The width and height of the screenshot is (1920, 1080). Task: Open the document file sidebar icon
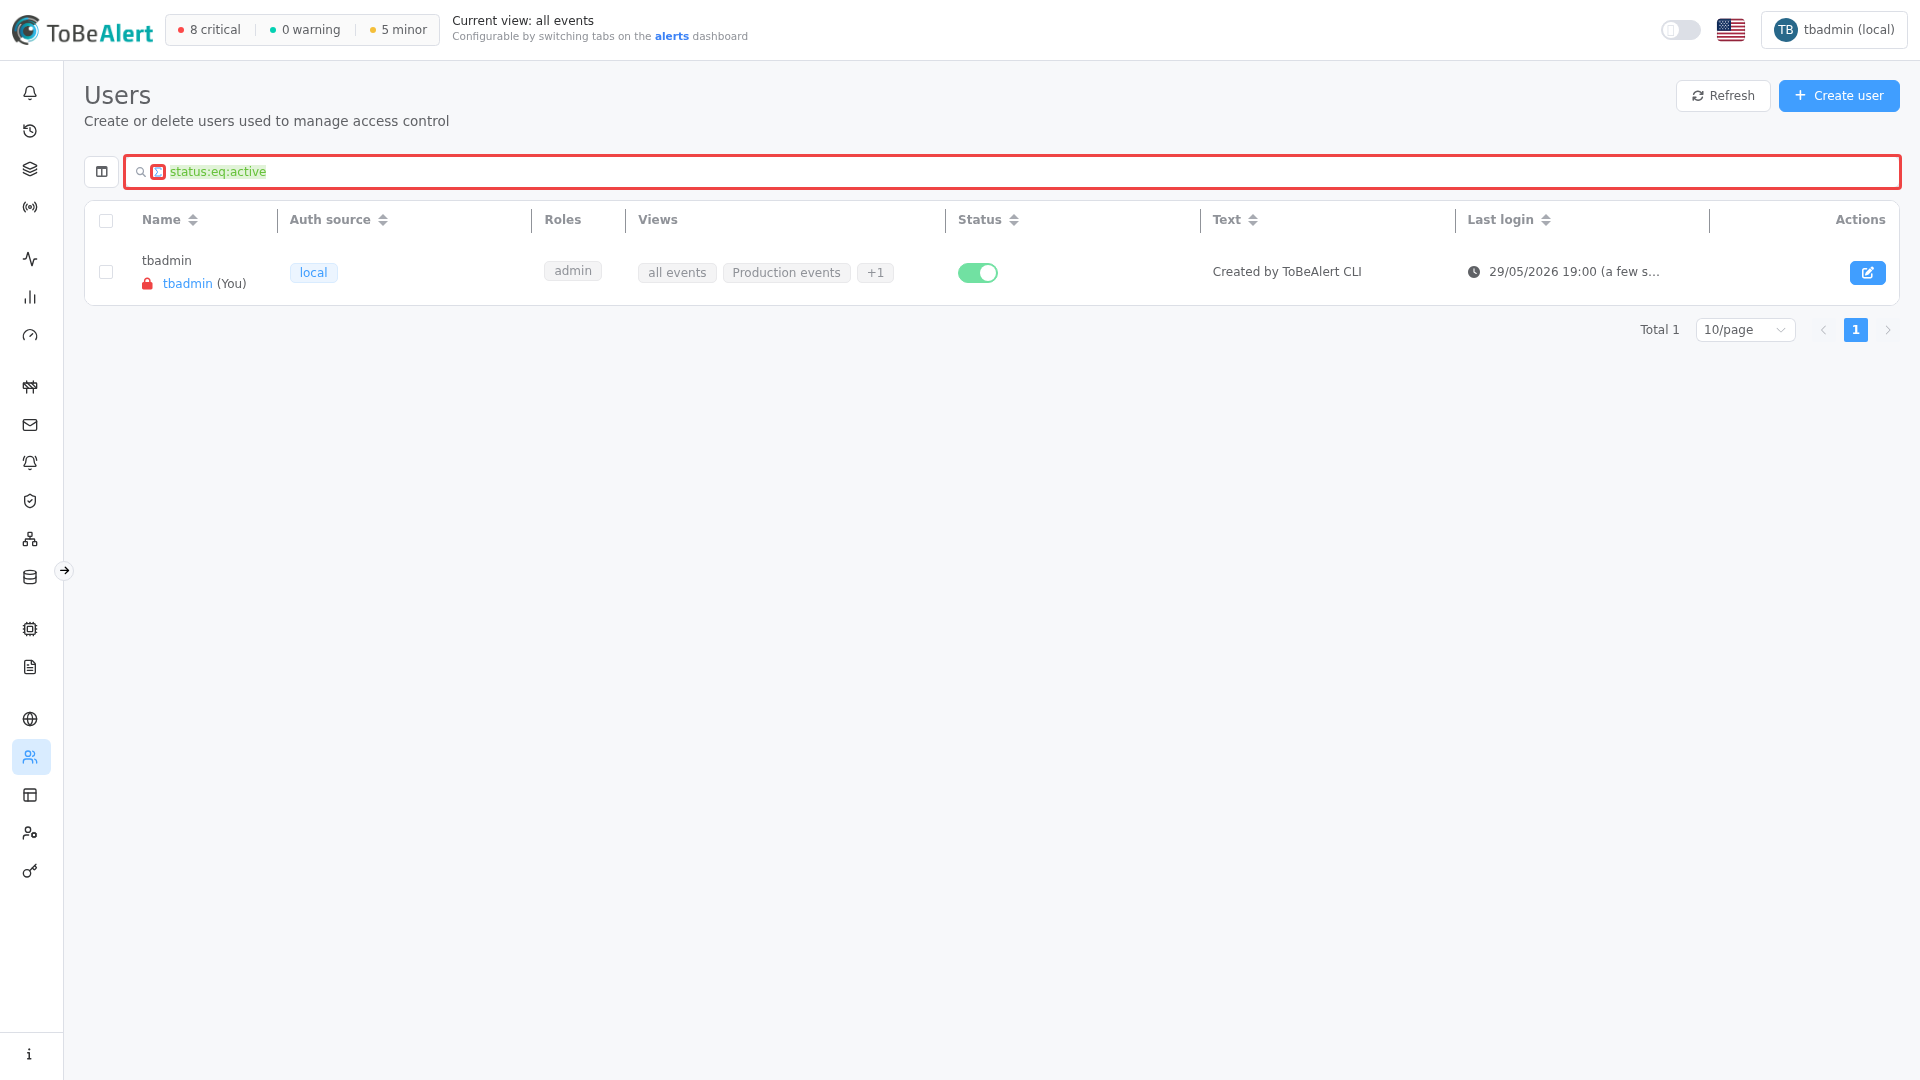tap(30, 667)
